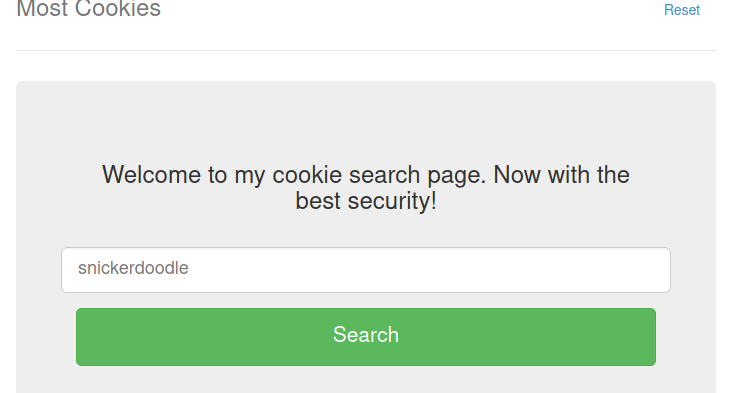Click the welcome heading text

point(366,188)
